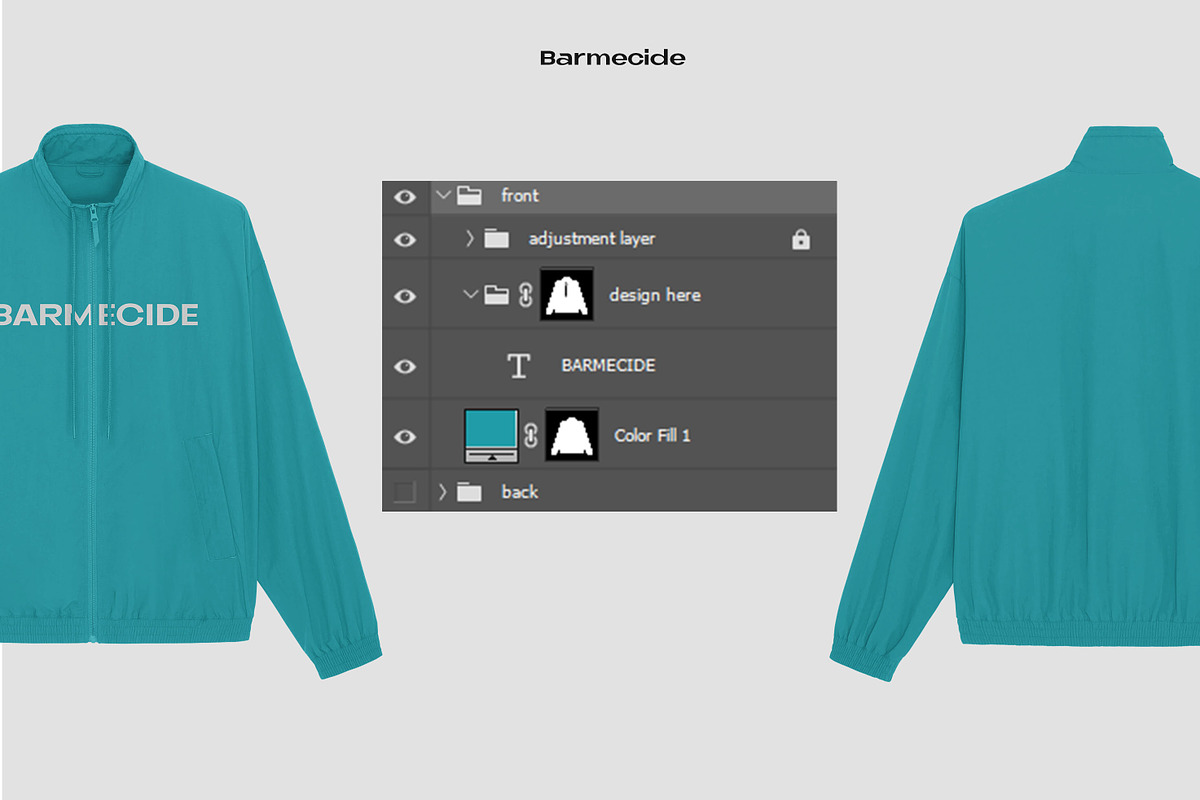Screen dimensions: 1200x800
Task: Click the link icon on design here layer
Action: click(x=526, y=295)
